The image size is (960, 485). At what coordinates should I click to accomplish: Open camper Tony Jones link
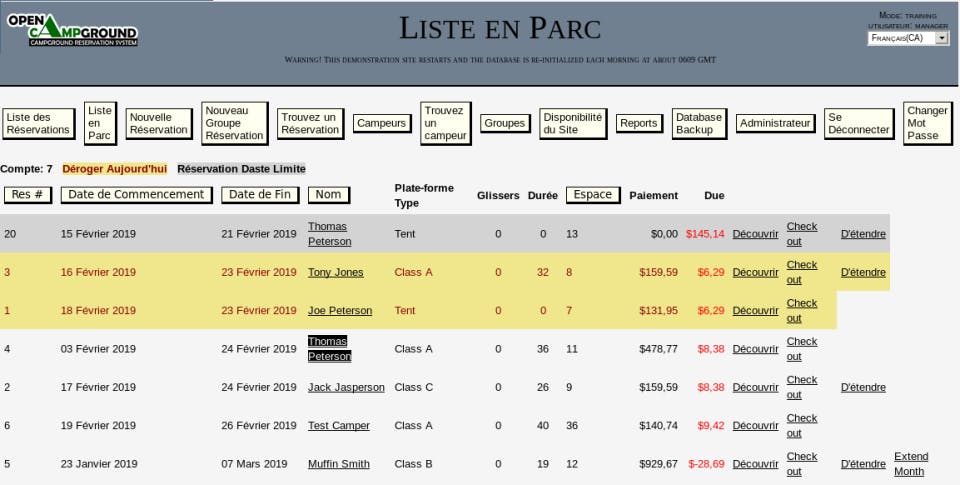[x=336, y=273]
